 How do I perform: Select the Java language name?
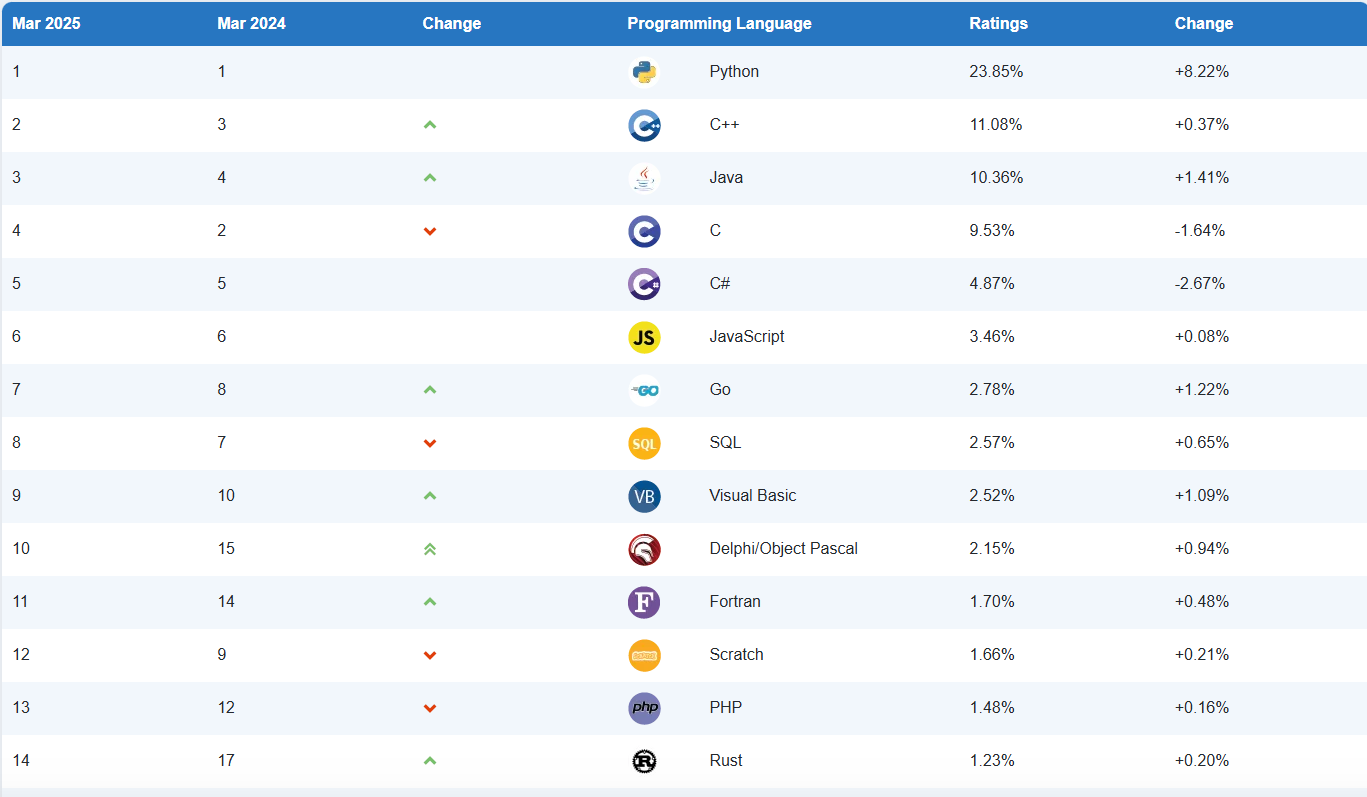(726, 178)
